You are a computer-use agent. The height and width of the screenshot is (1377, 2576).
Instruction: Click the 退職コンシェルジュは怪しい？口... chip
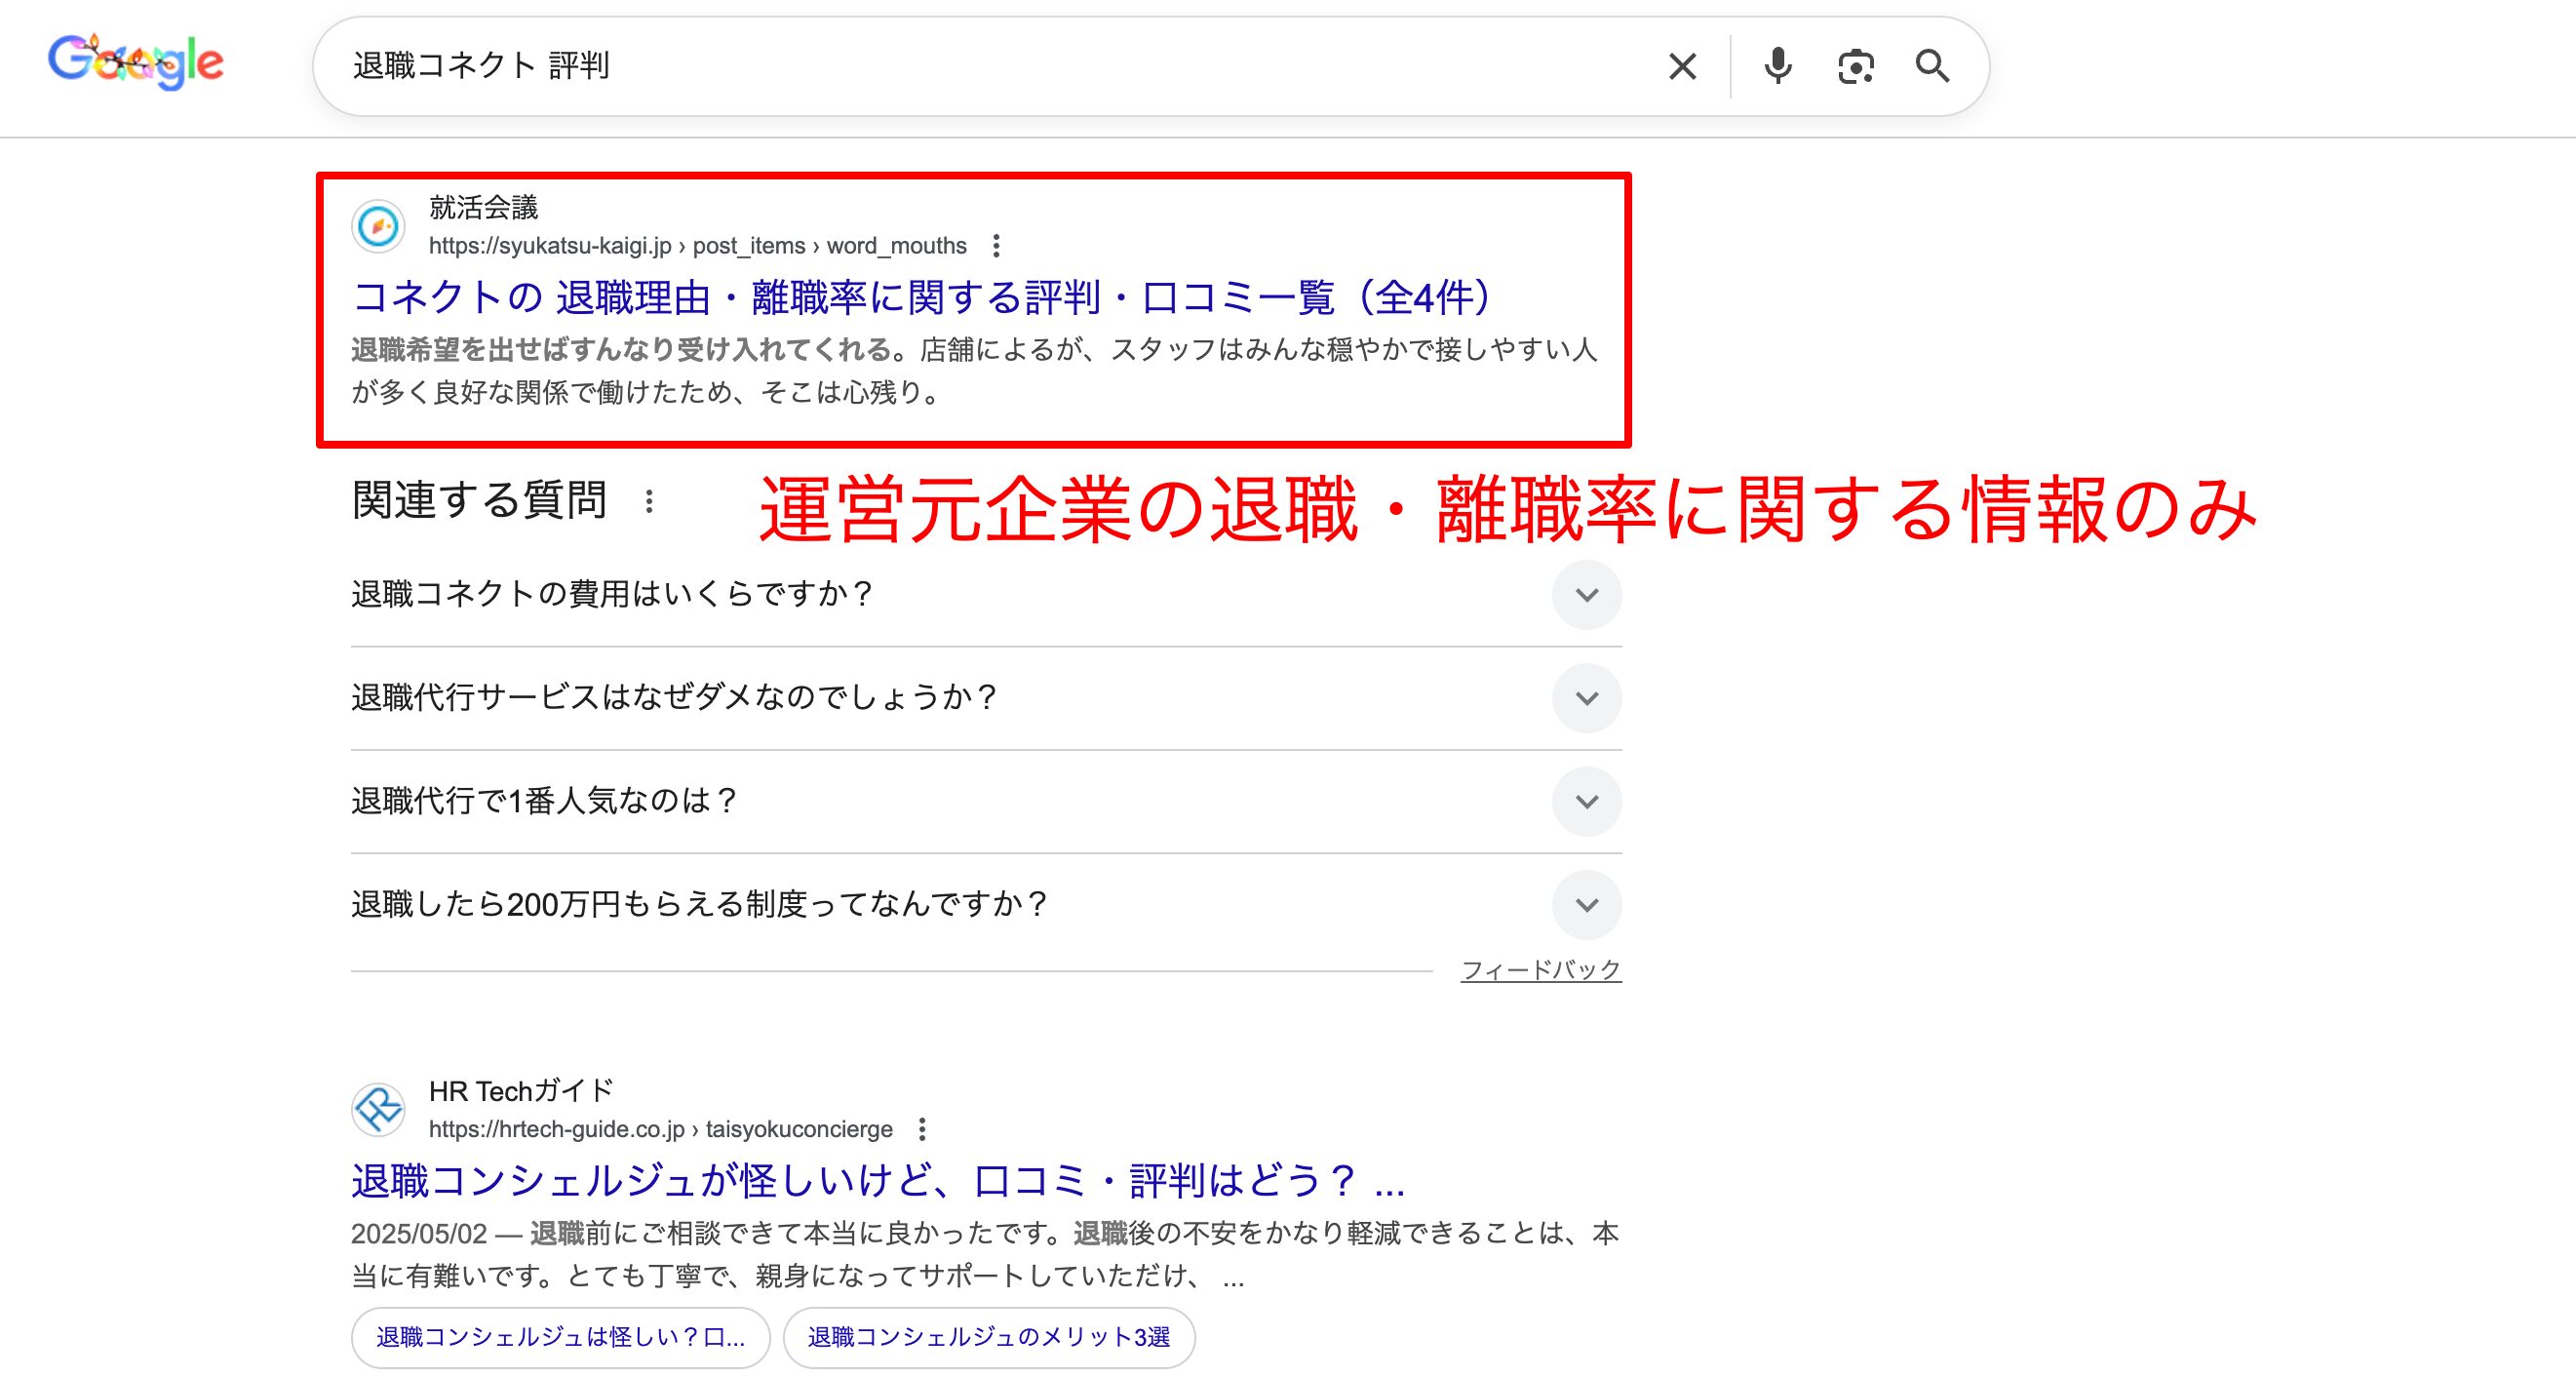pos(561,1338)
